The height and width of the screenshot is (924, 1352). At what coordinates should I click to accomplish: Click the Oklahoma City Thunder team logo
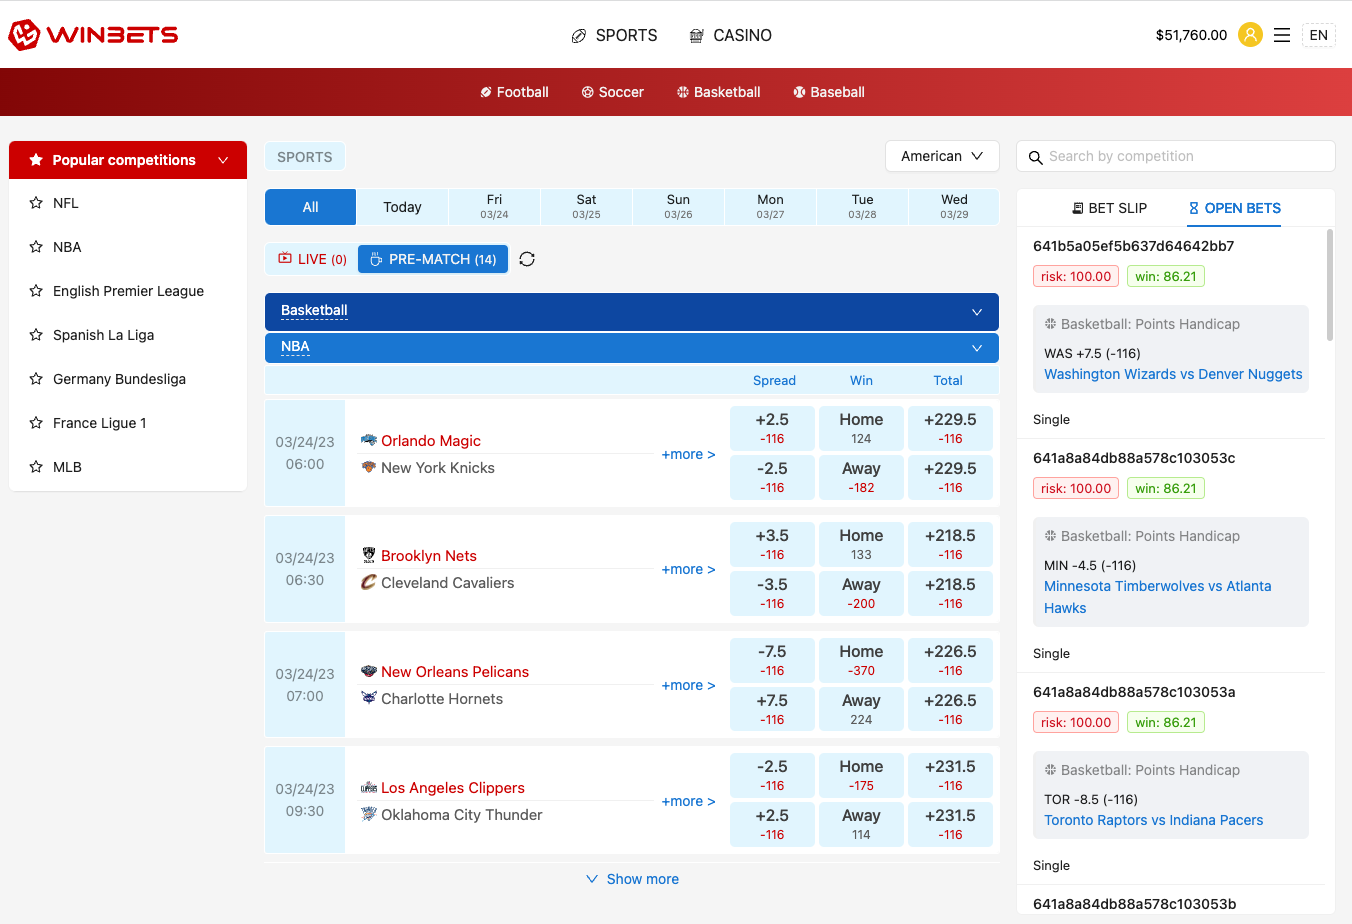click(x=369, y=814)
